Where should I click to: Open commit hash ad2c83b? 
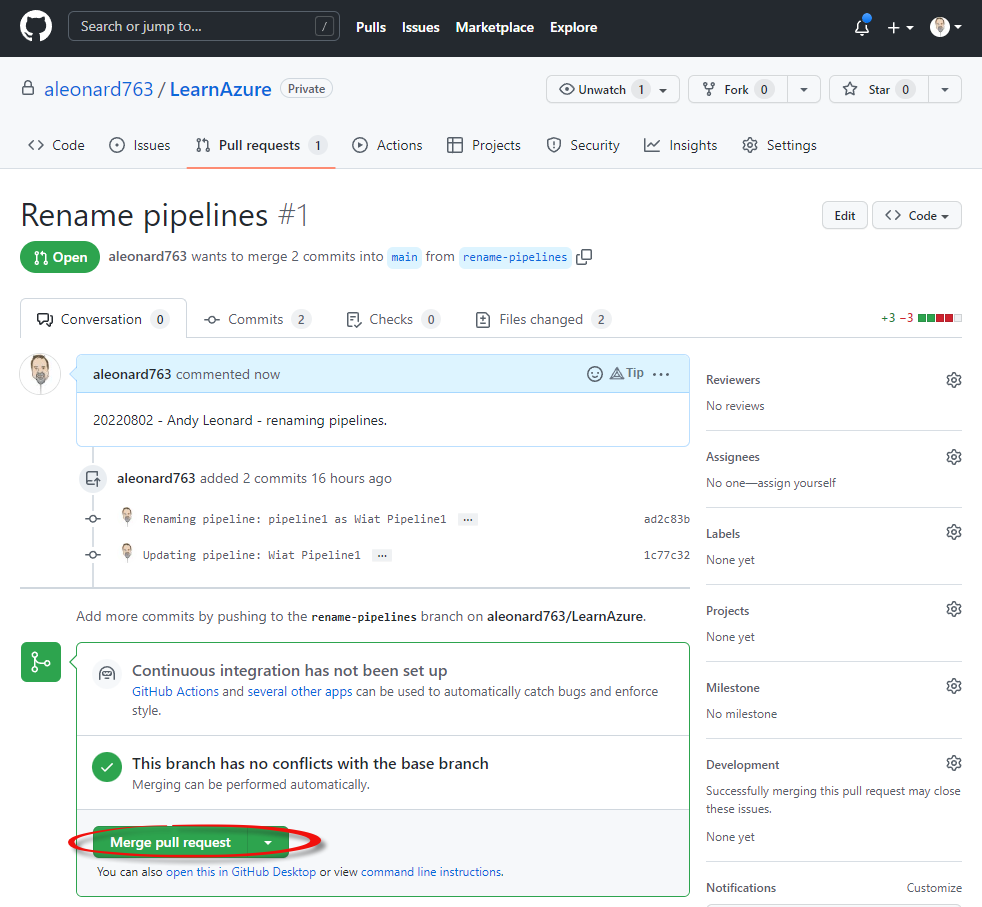pyautogui.click(x=666, y=519)
